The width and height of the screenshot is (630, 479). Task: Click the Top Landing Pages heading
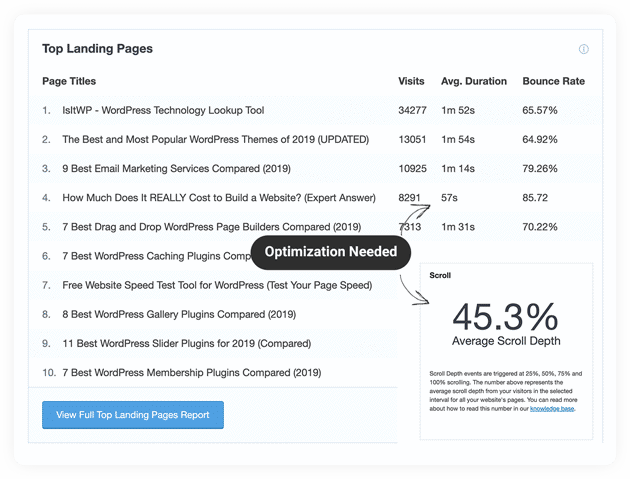pos(97,48)
